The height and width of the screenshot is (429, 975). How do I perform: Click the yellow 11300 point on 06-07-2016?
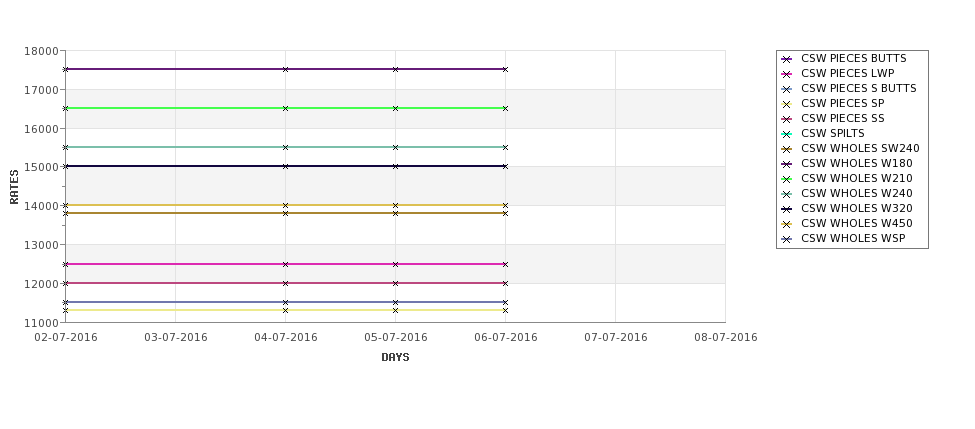click(x=506, y=310)
